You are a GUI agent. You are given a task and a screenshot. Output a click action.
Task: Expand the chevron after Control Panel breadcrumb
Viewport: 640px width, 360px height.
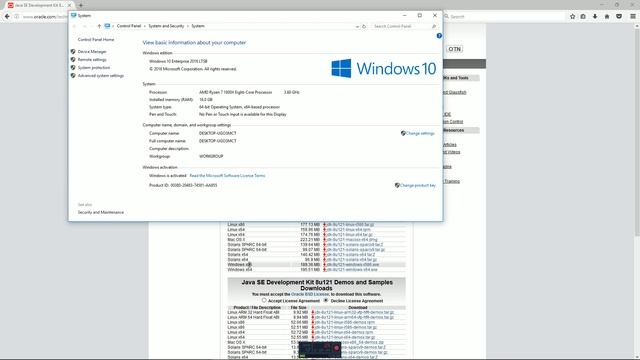144,26
